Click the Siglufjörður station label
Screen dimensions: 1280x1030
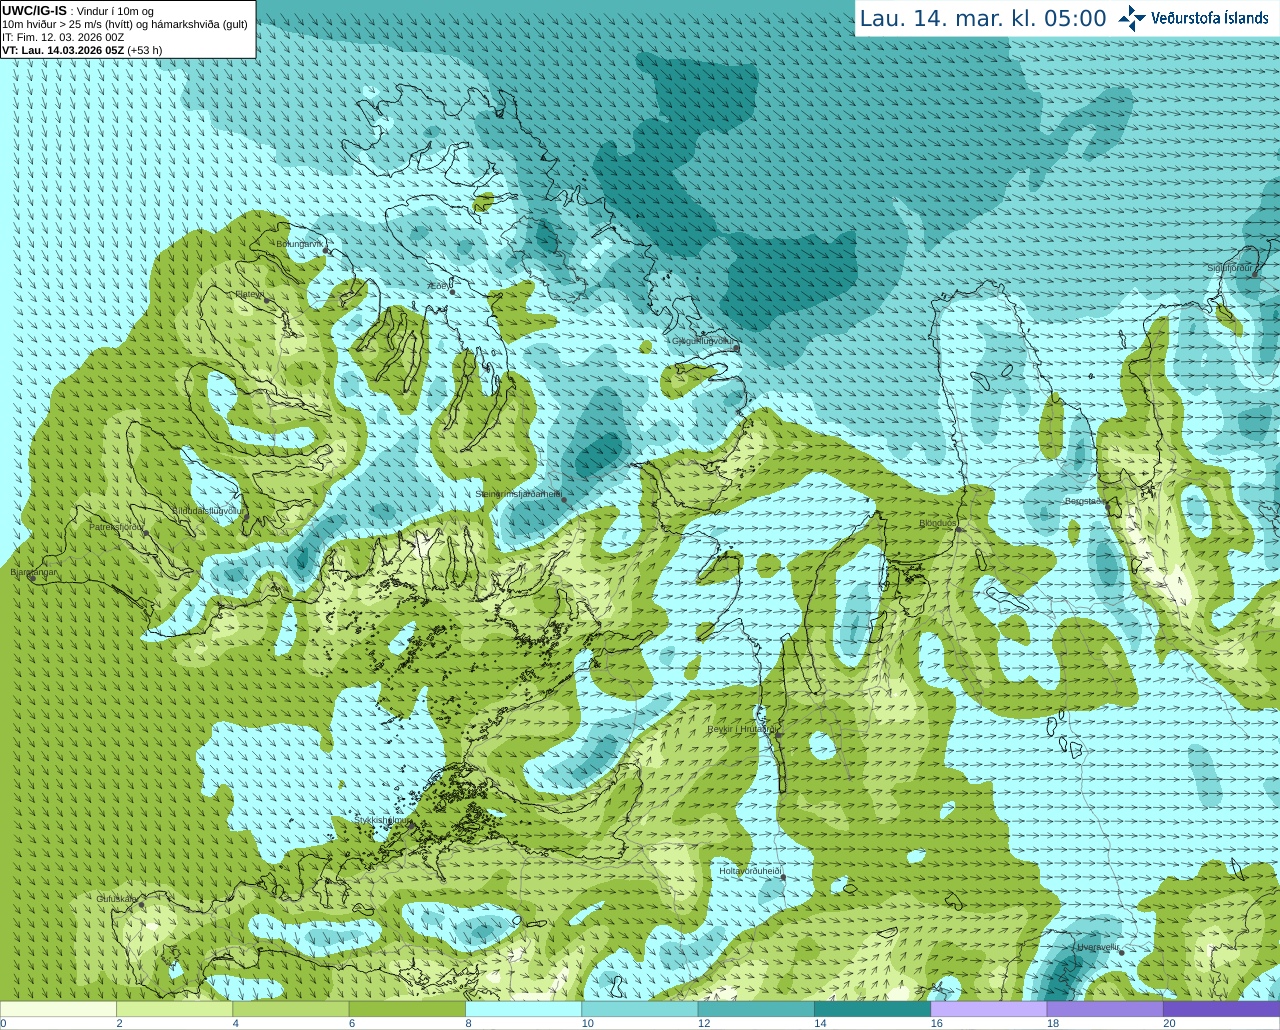coord(1231,268)
